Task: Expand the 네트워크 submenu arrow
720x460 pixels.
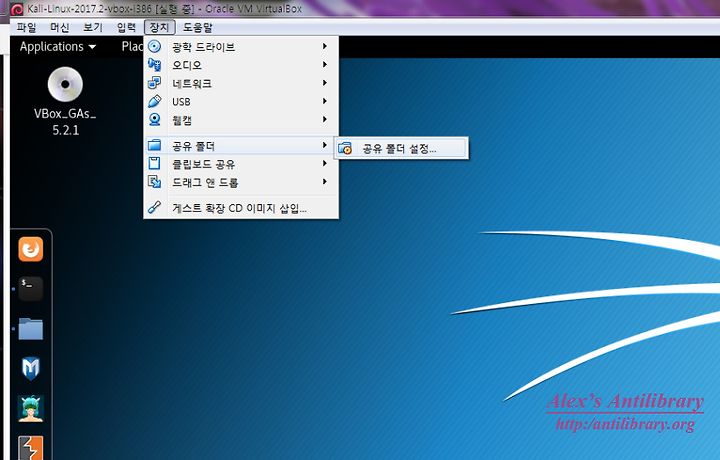Action: (325, 83)
